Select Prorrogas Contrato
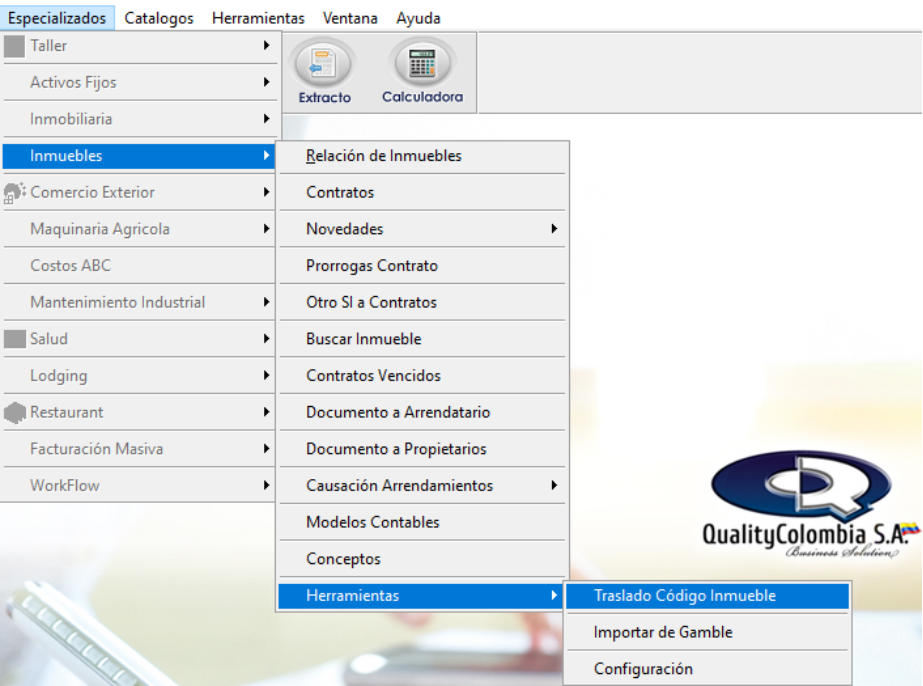This screenshot has height=686, width=923. point(422,266)
